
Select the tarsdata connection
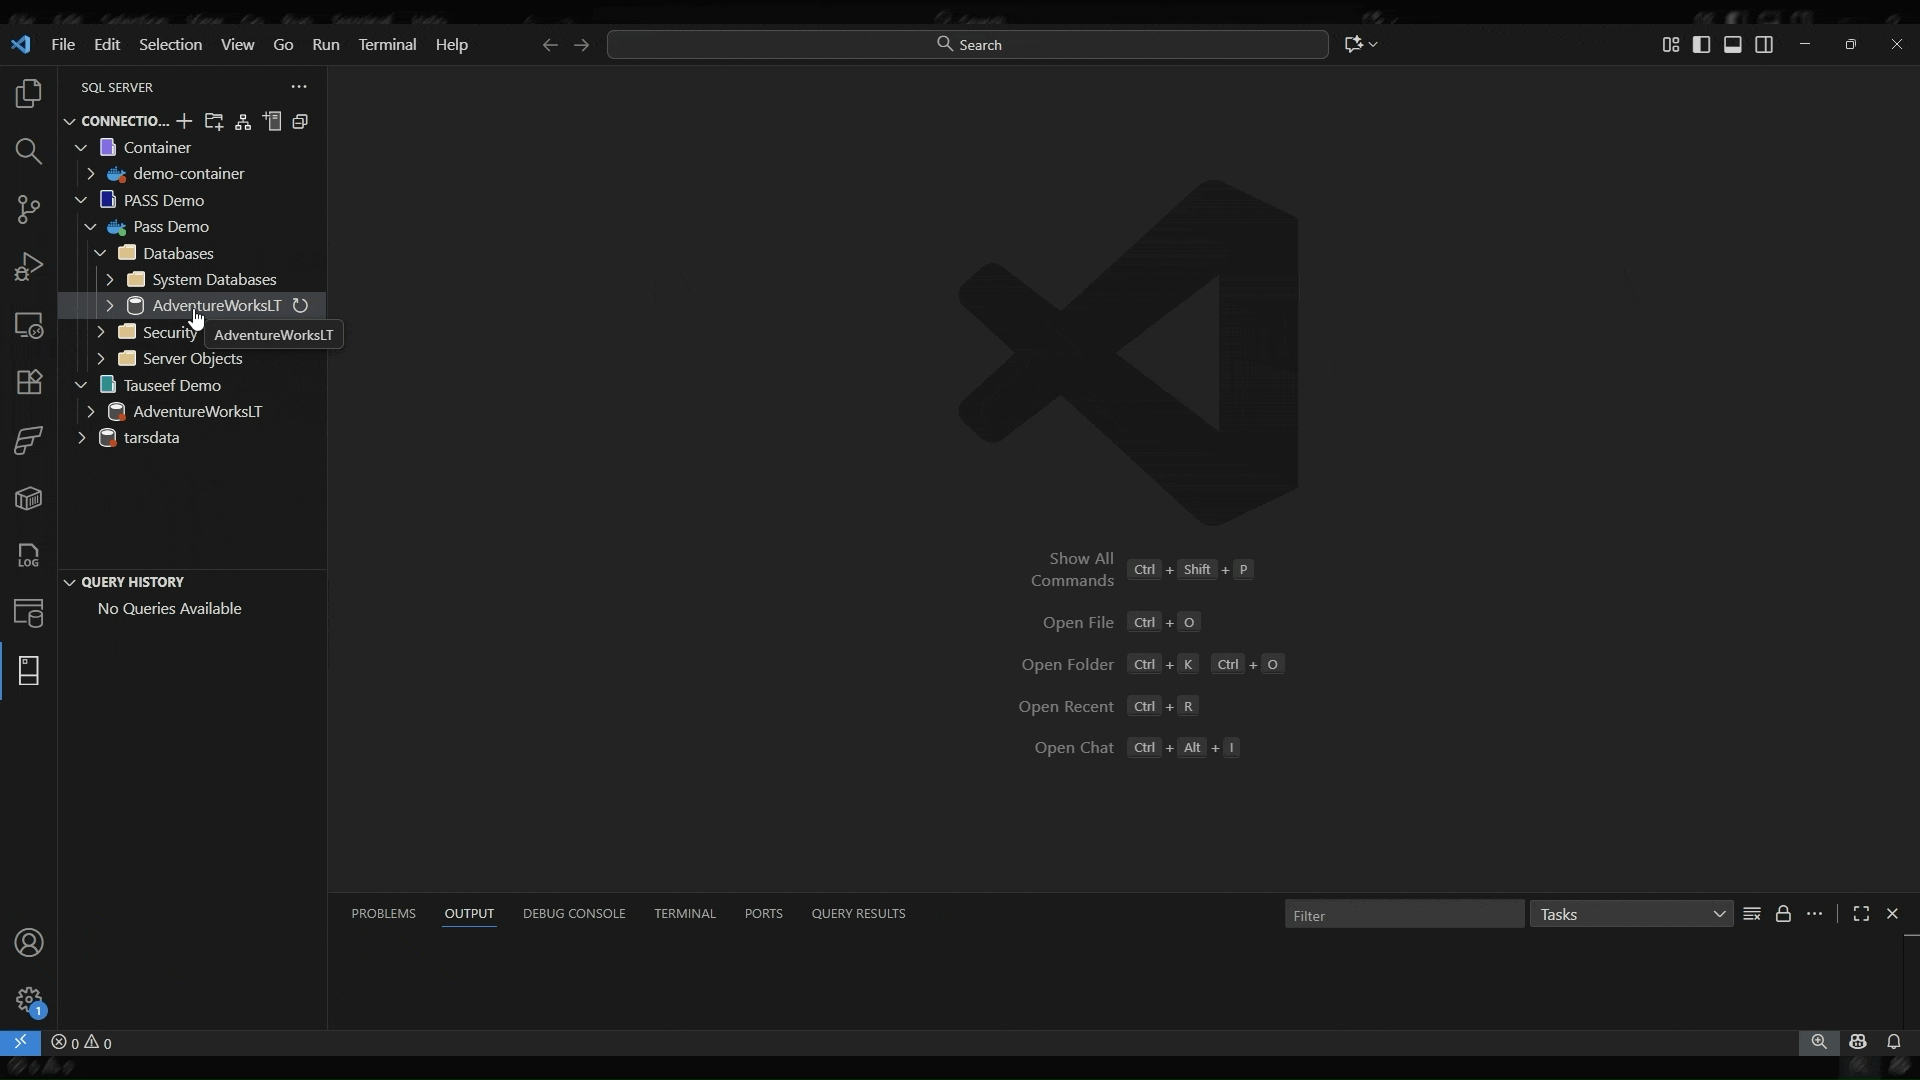point(152,438)
